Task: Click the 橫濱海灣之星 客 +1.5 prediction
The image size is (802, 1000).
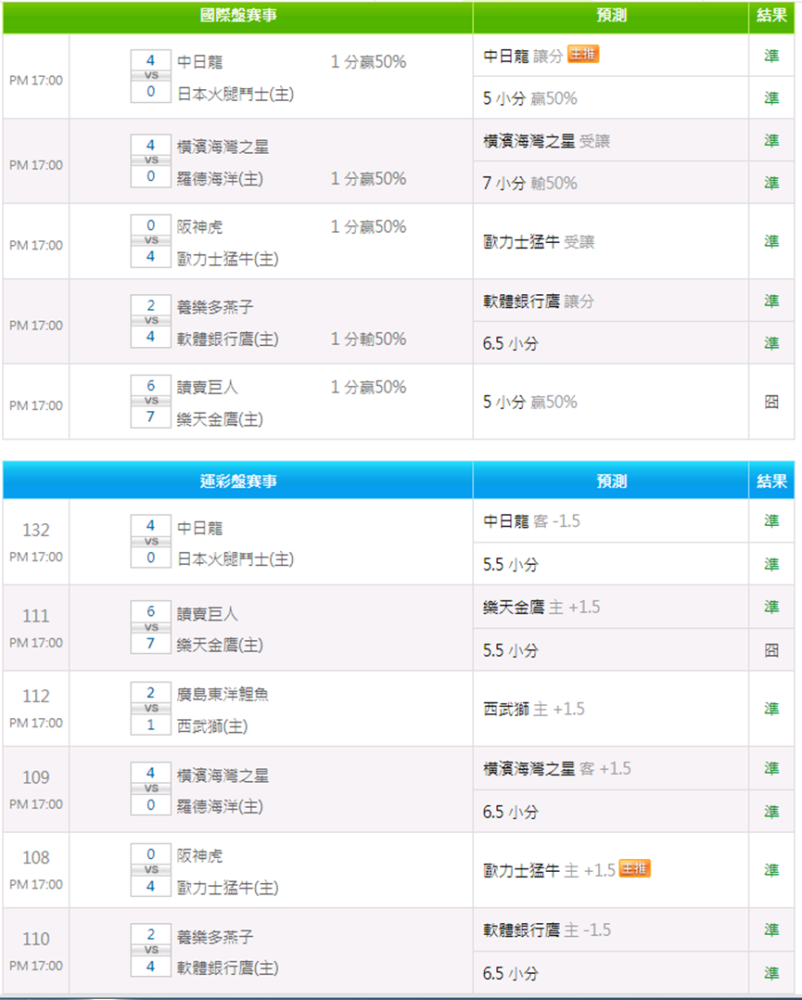Action: tap(557, 768)
